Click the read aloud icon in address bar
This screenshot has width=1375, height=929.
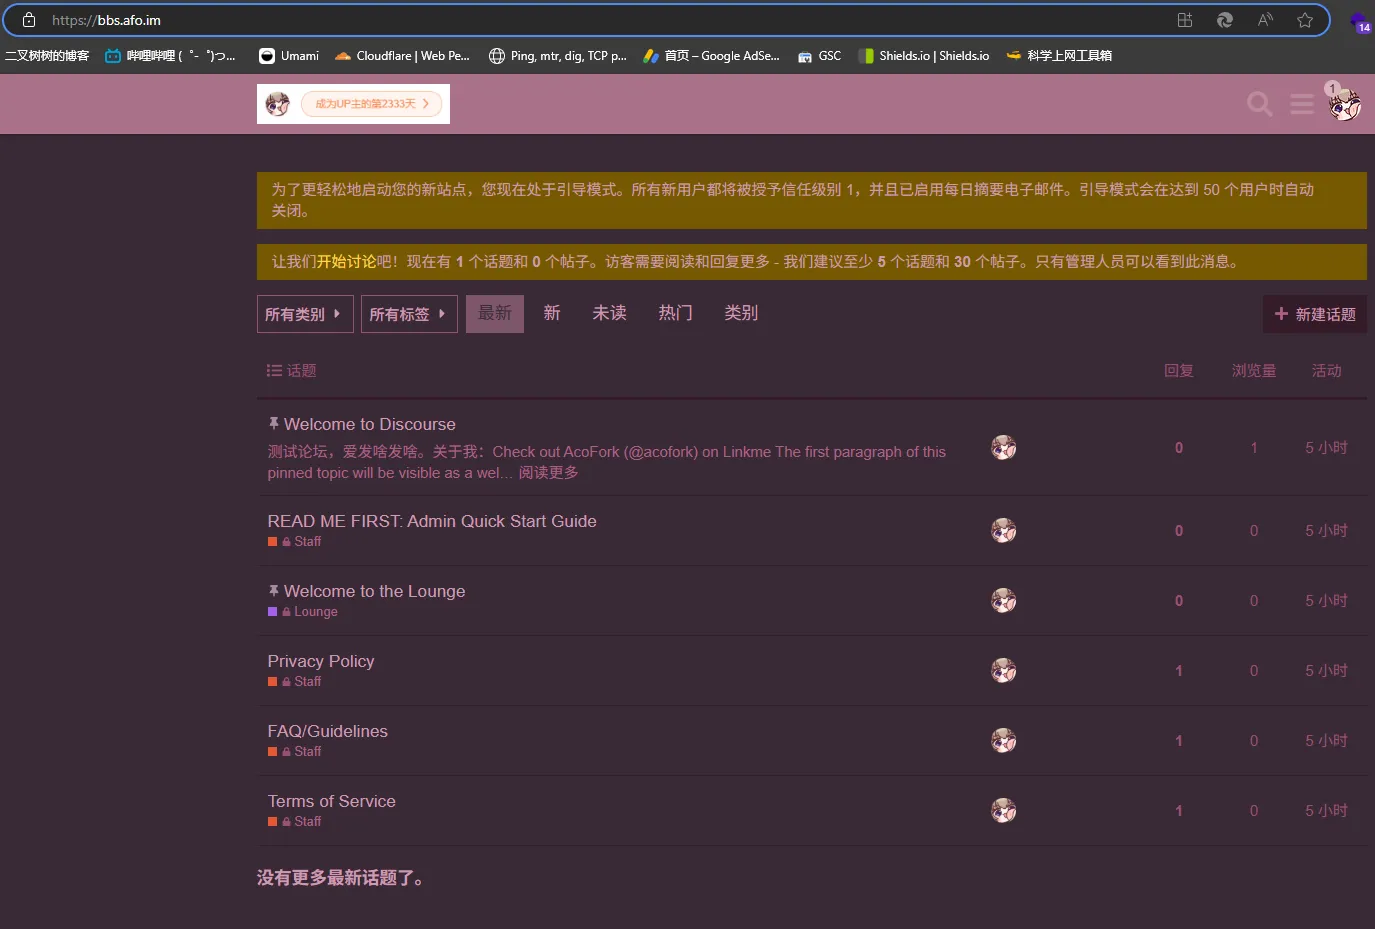1265,20
